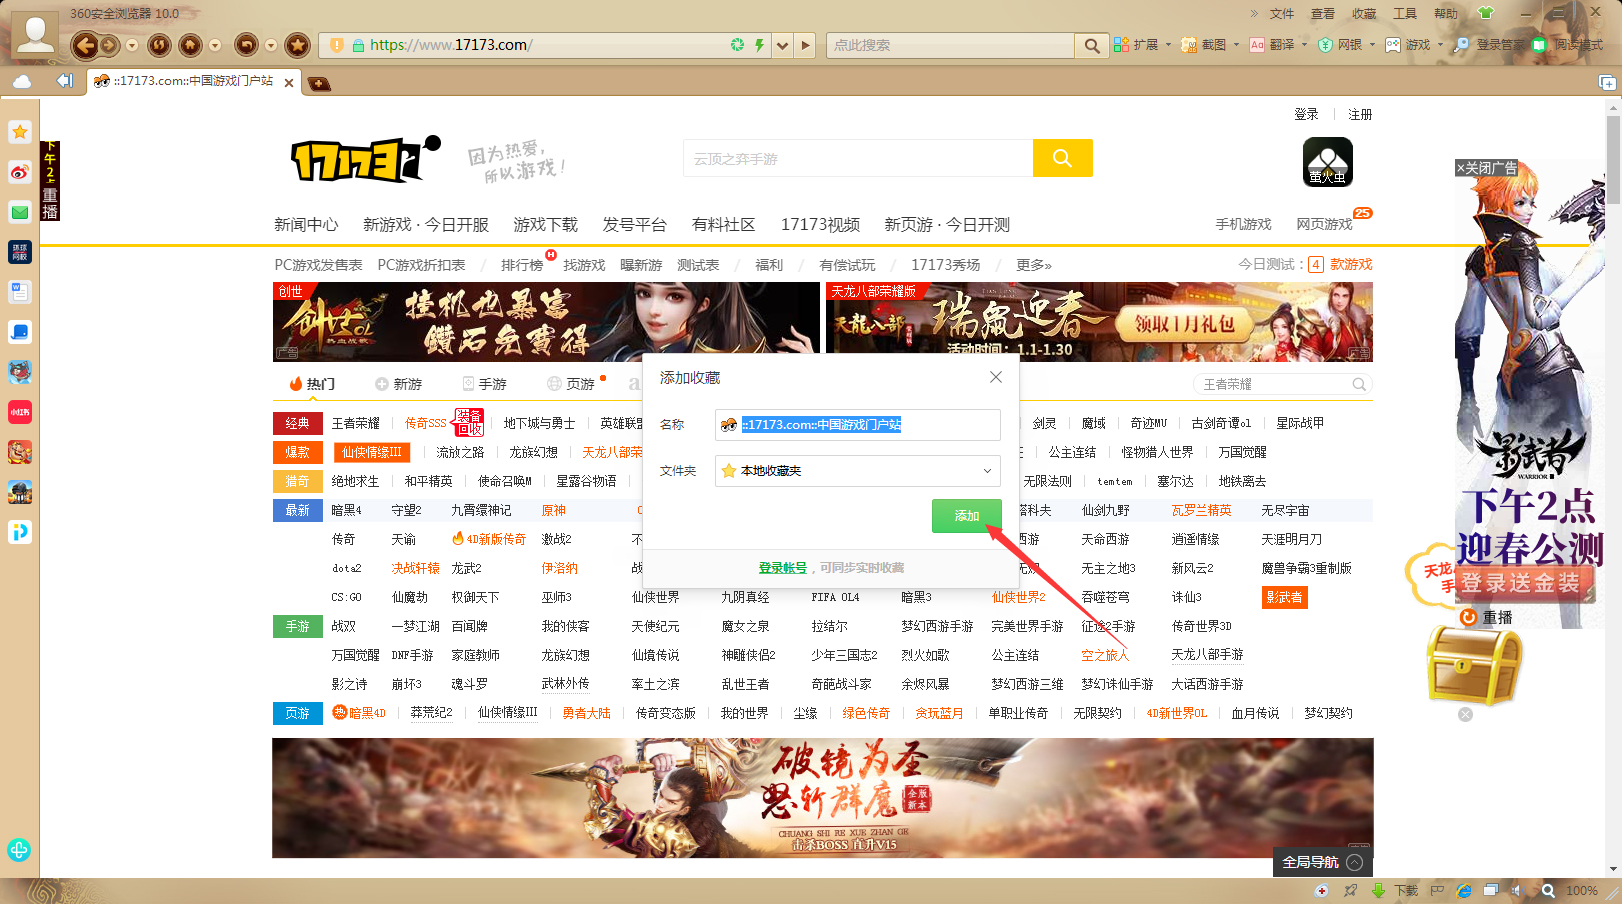Click the orange search button on 17173 site
This screenshot has width=1622, height=904.
tap(1062, 158)
